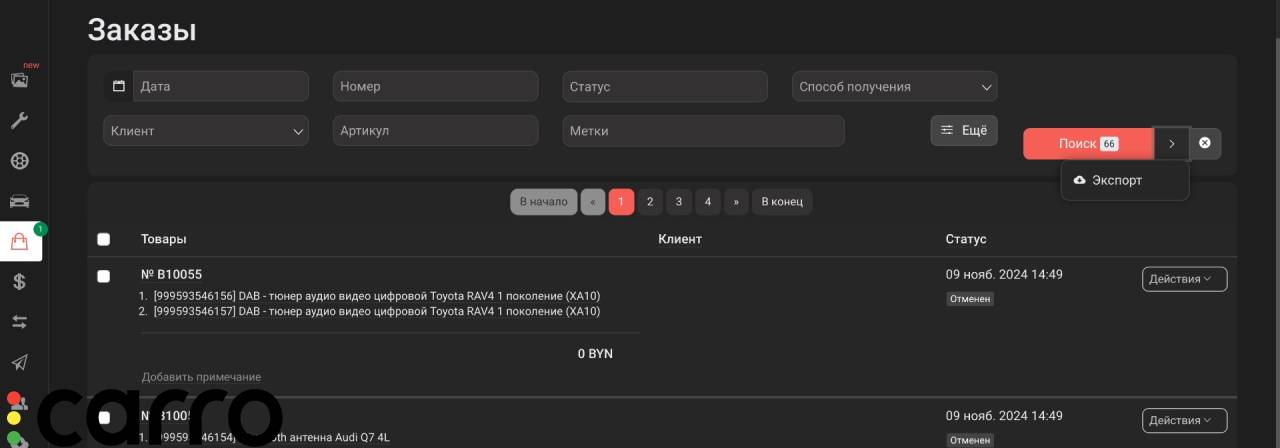Expand search options arrow next to Поиск
Image resolution: width=1280 pixels, height=448 pixels.
(x=1172, y=143)
